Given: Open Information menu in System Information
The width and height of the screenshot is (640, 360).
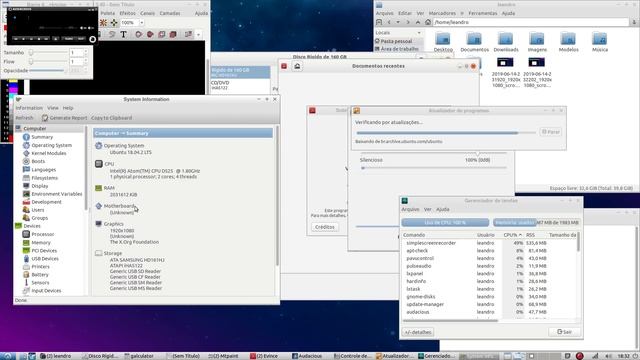Looking at the screenshot, I should (29, 108).
